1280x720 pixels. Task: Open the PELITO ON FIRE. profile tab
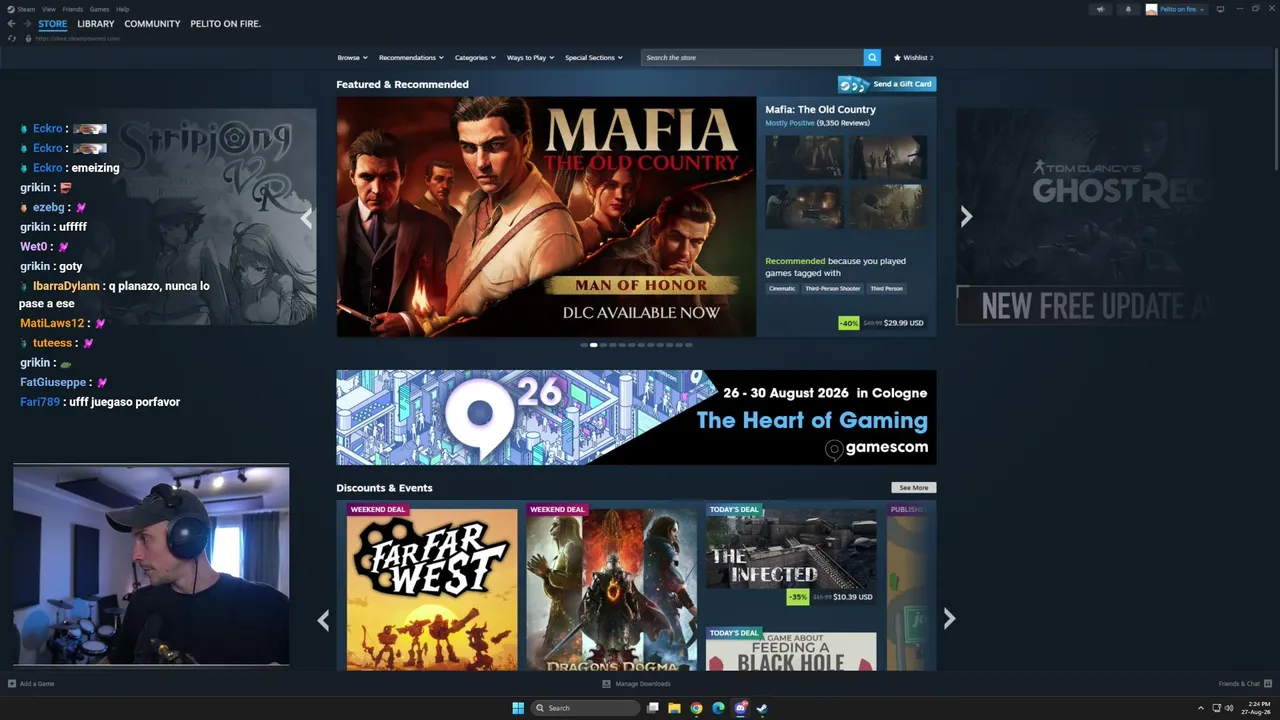pos(225,24)
